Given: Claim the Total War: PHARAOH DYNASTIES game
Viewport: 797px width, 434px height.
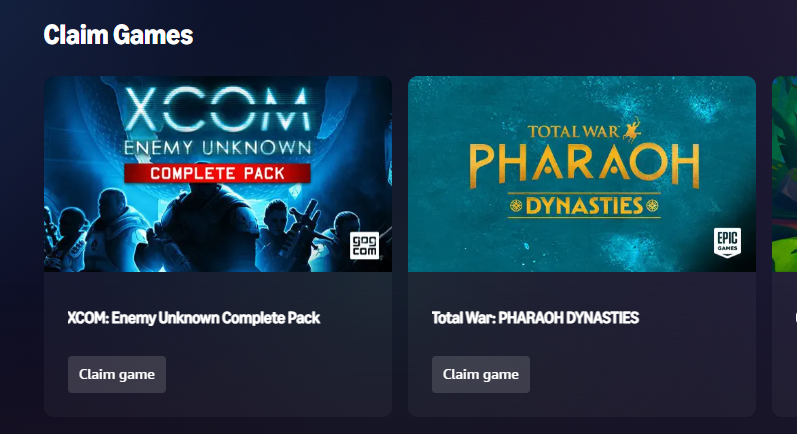Looking at the screenshot, I should pos(481,375).
